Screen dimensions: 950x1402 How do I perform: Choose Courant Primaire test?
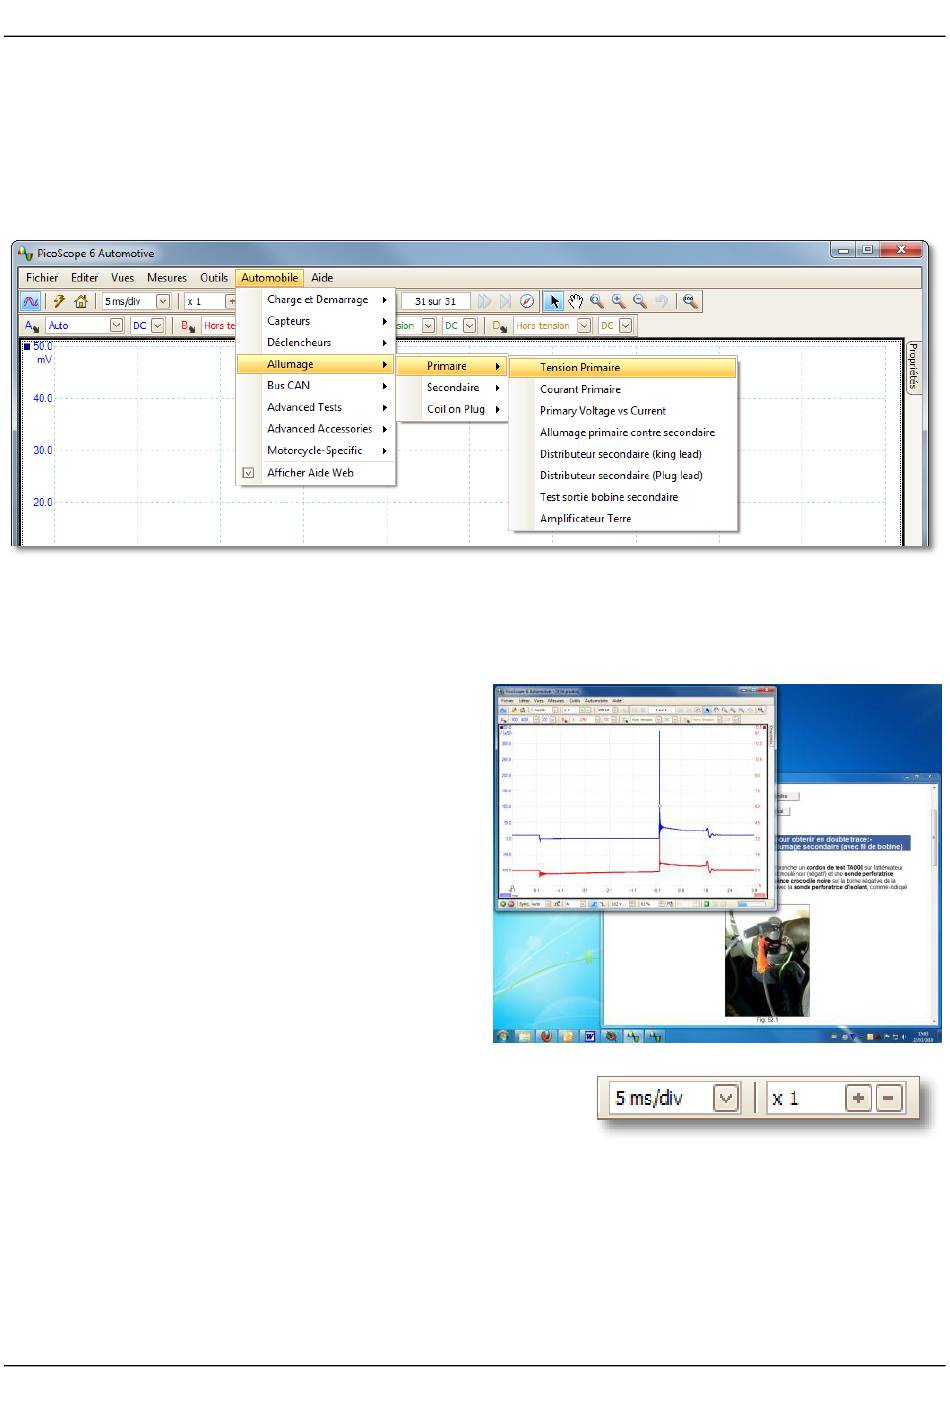click(623, 389)
